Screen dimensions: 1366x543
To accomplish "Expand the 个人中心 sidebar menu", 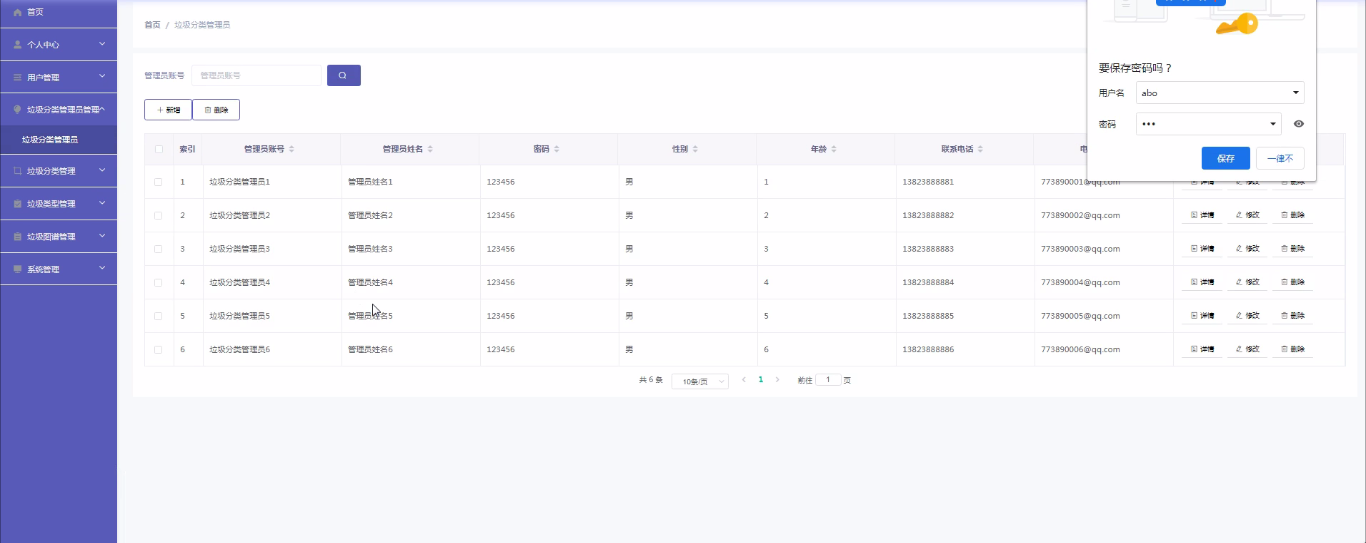I will coord(58,45).
